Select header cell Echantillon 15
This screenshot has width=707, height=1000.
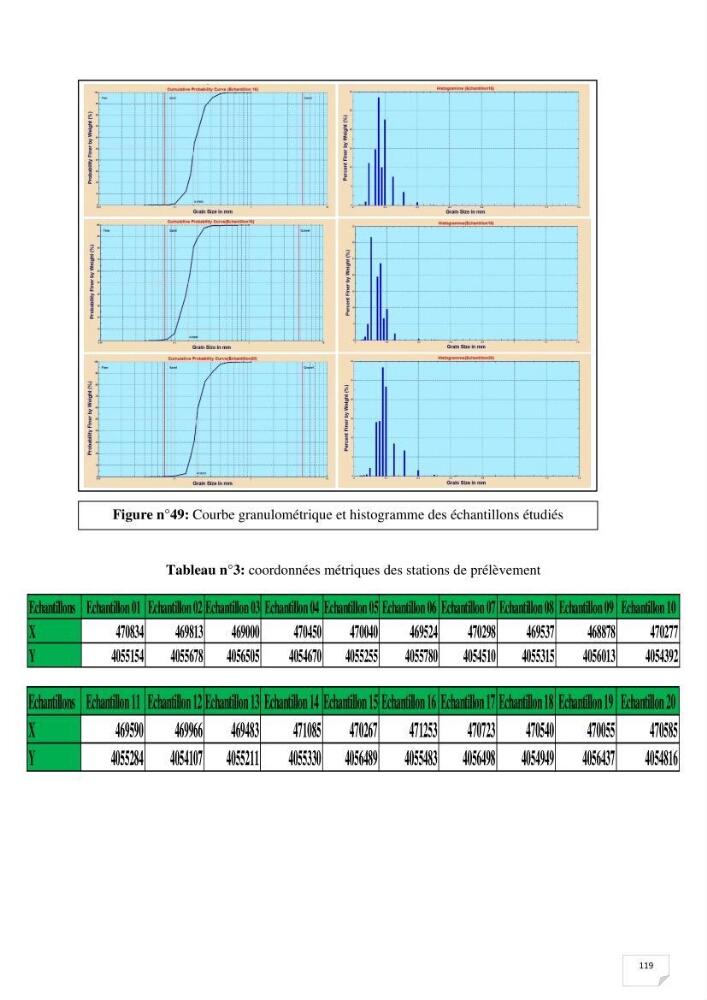(x=351, y=702)
